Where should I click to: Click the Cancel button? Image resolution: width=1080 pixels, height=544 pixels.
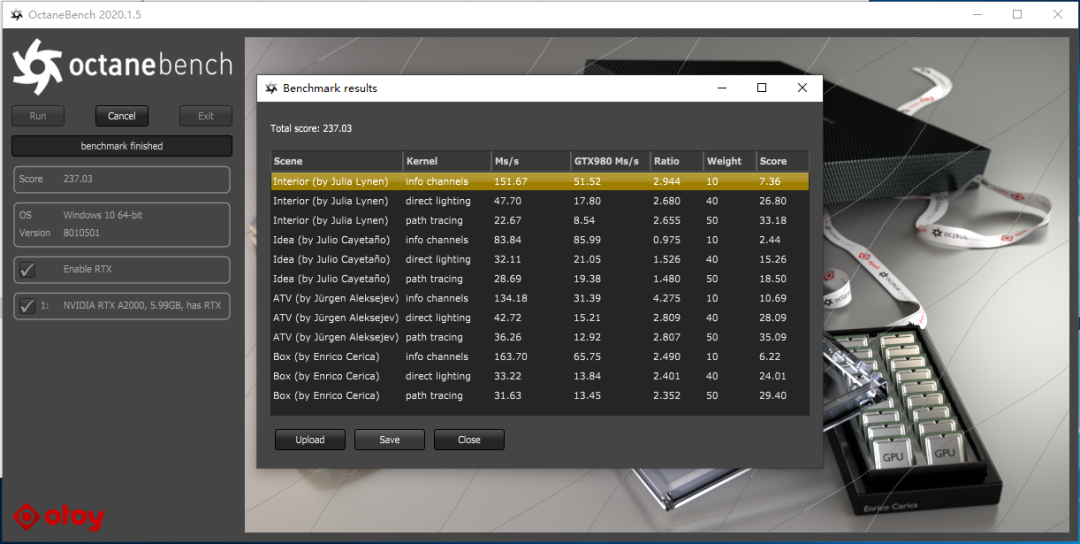point(122,116)
